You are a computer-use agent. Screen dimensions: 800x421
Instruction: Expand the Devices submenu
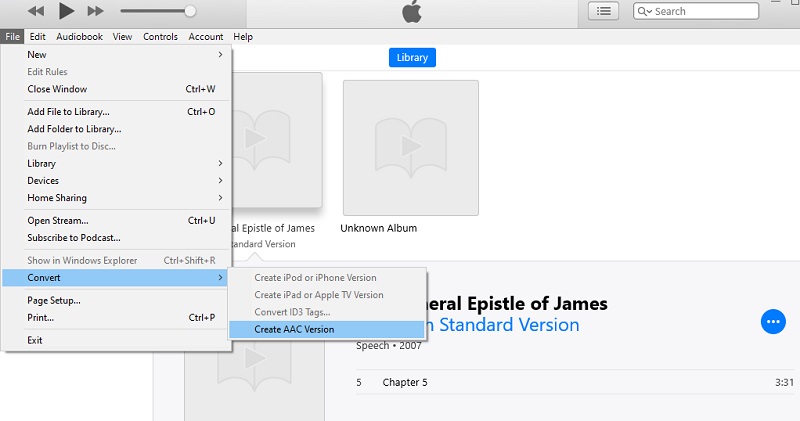pyautogui.click(x=116, y=181)
